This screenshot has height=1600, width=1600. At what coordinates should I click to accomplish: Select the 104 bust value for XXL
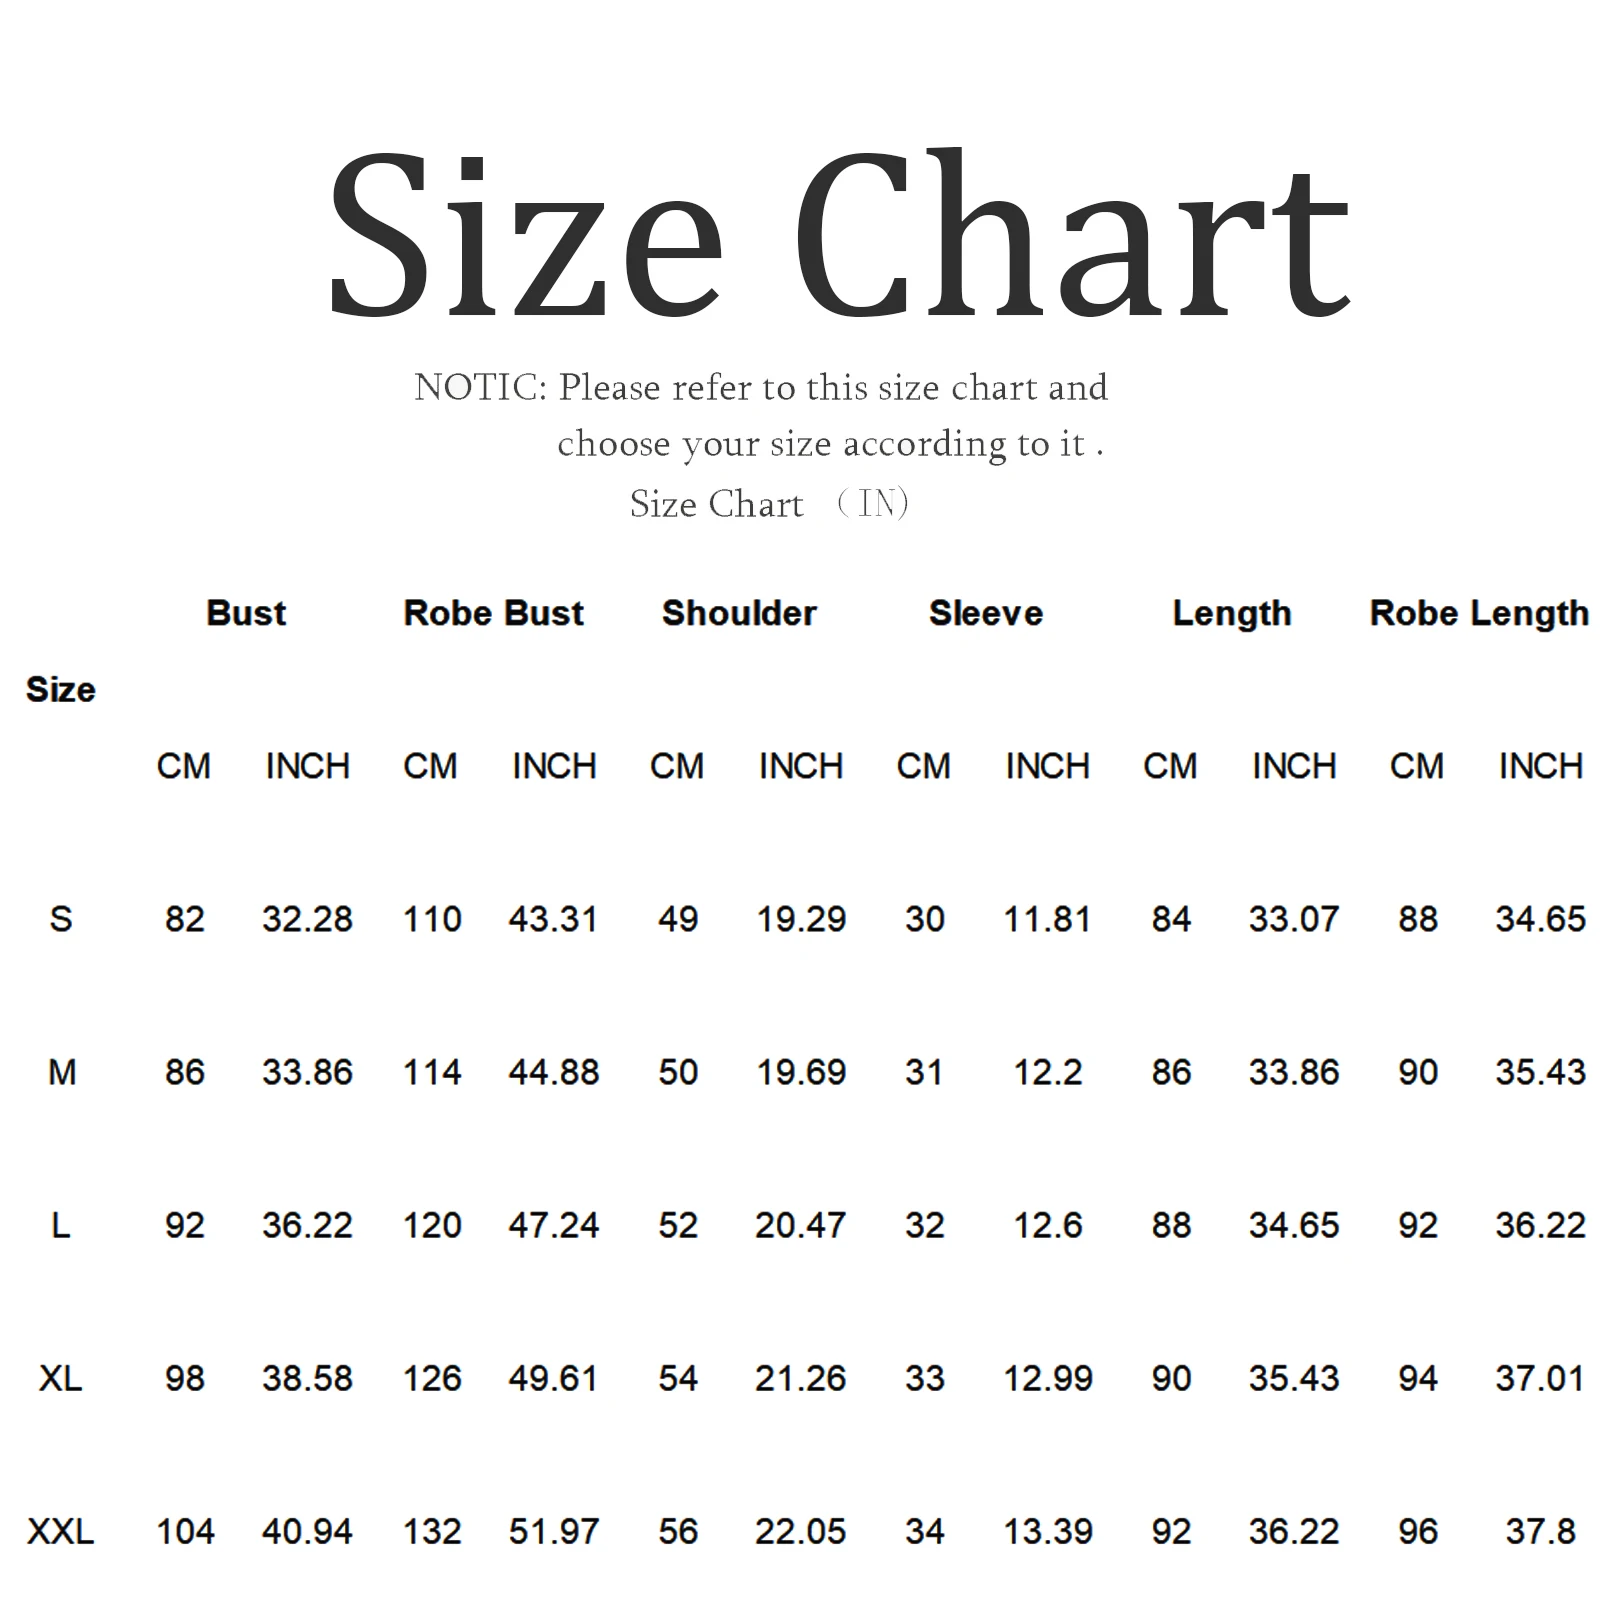185,1531
